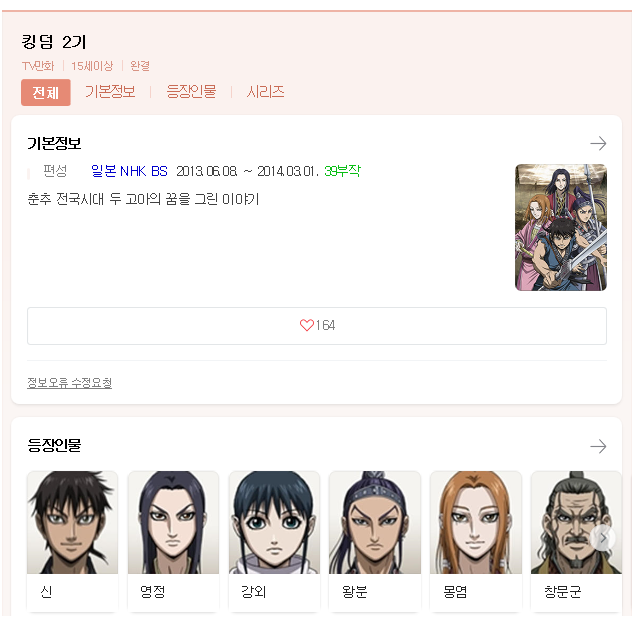The image size is (633, 629).
Task: Click the 164 likes button bar
Action: (x=317, y=326)
